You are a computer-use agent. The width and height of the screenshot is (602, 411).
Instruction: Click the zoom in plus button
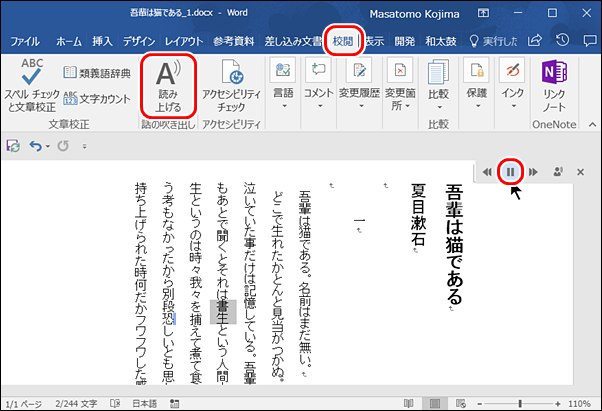pyautogui.click(x=557, y=404)
